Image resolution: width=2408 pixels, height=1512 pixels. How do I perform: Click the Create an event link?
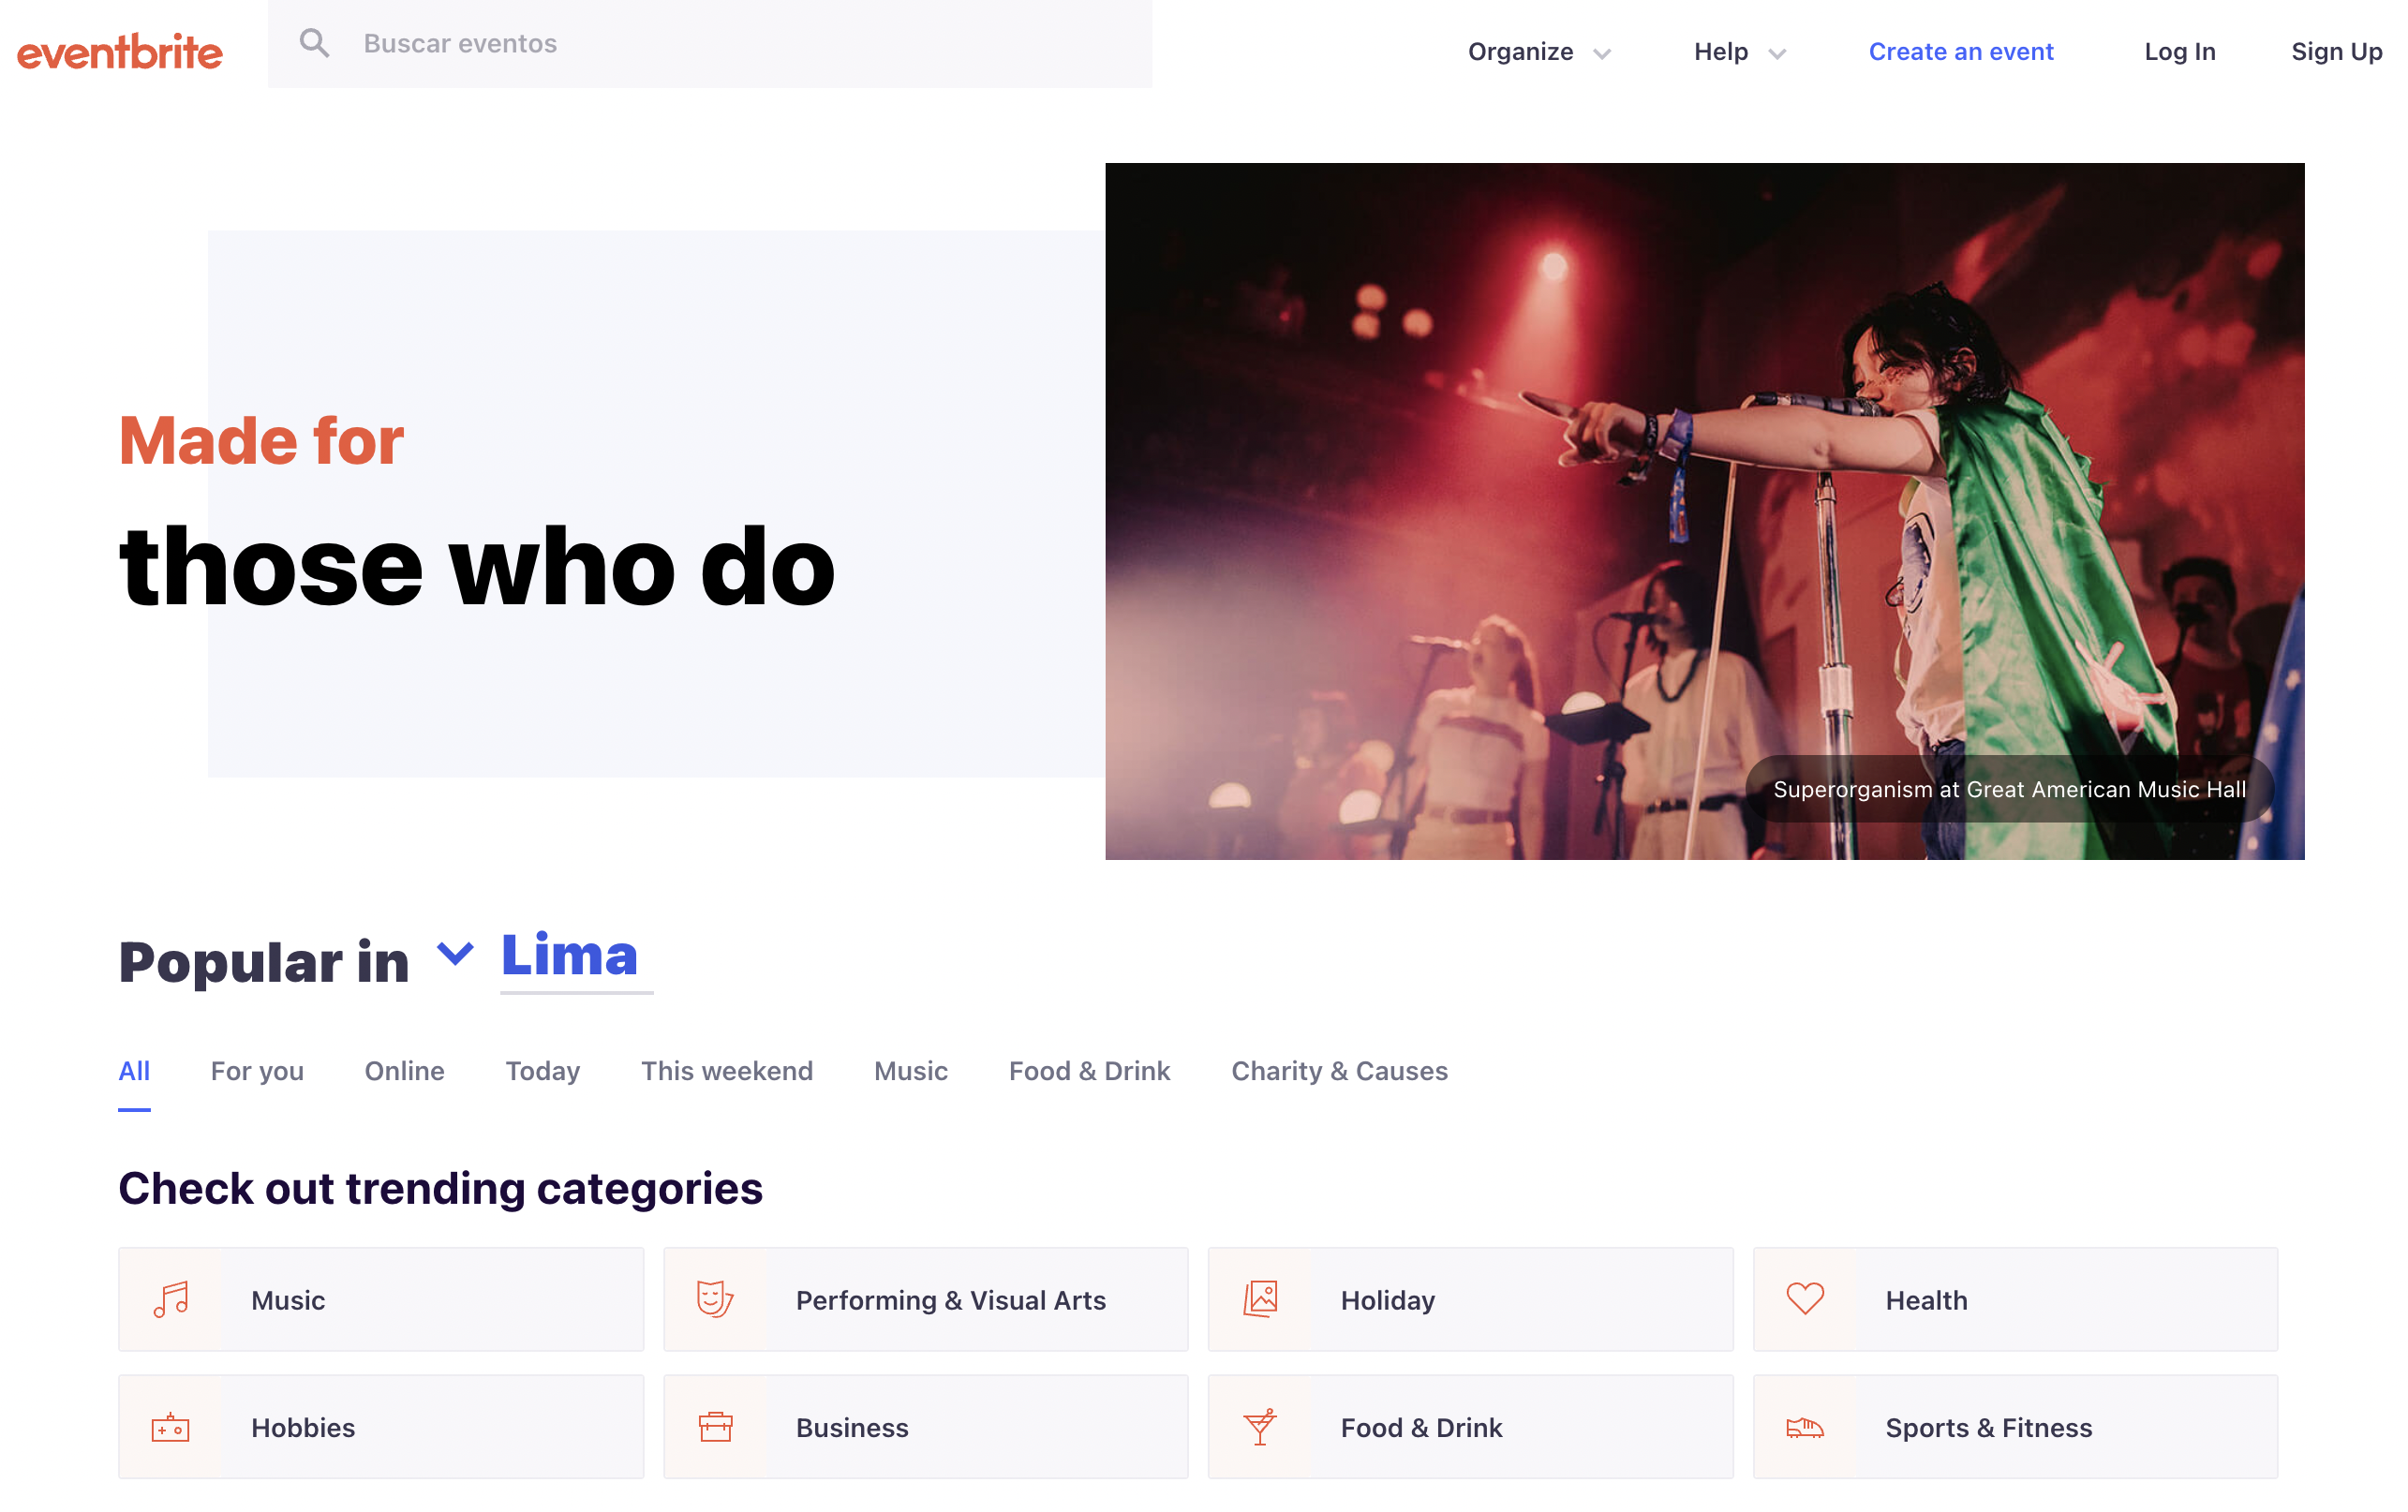(1960, 51)
